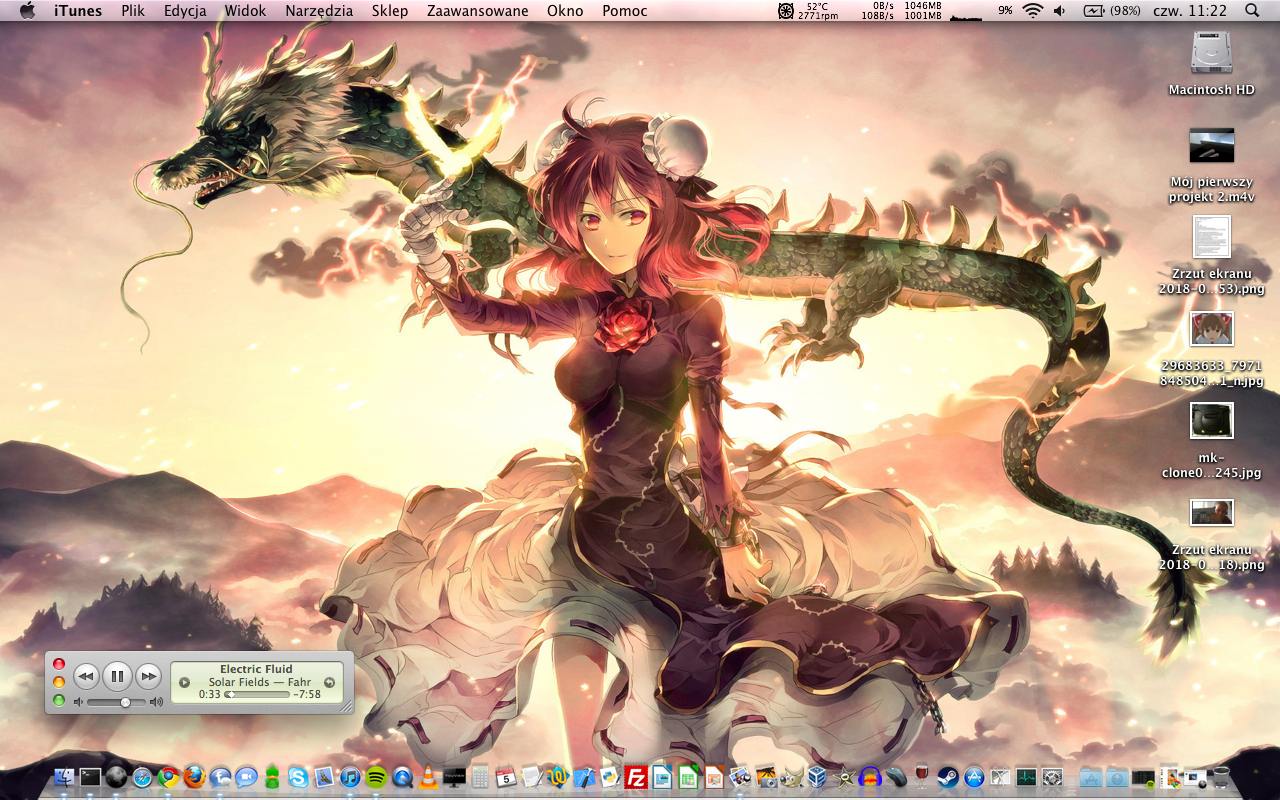Viewport: 1280px width, 800px height.
Task: Click the volume icon in the menu bar
Action: (x=1060, y=10)
